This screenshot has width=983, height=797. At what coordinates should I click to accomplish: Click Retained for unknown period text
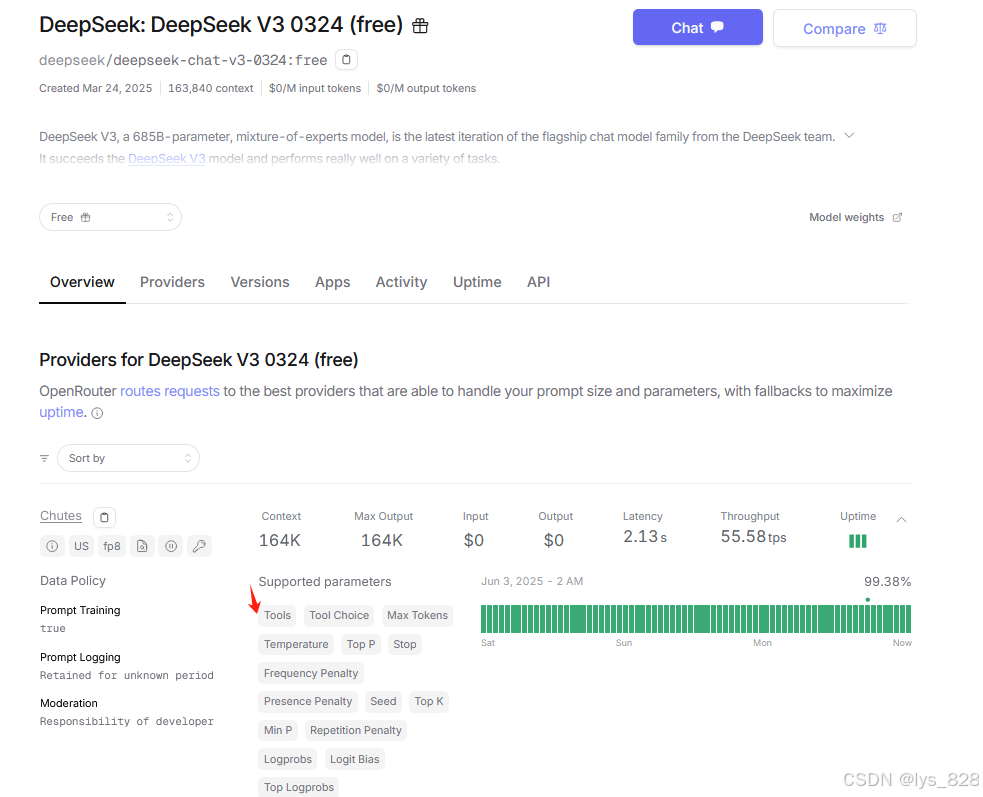(x=127, y=675)
